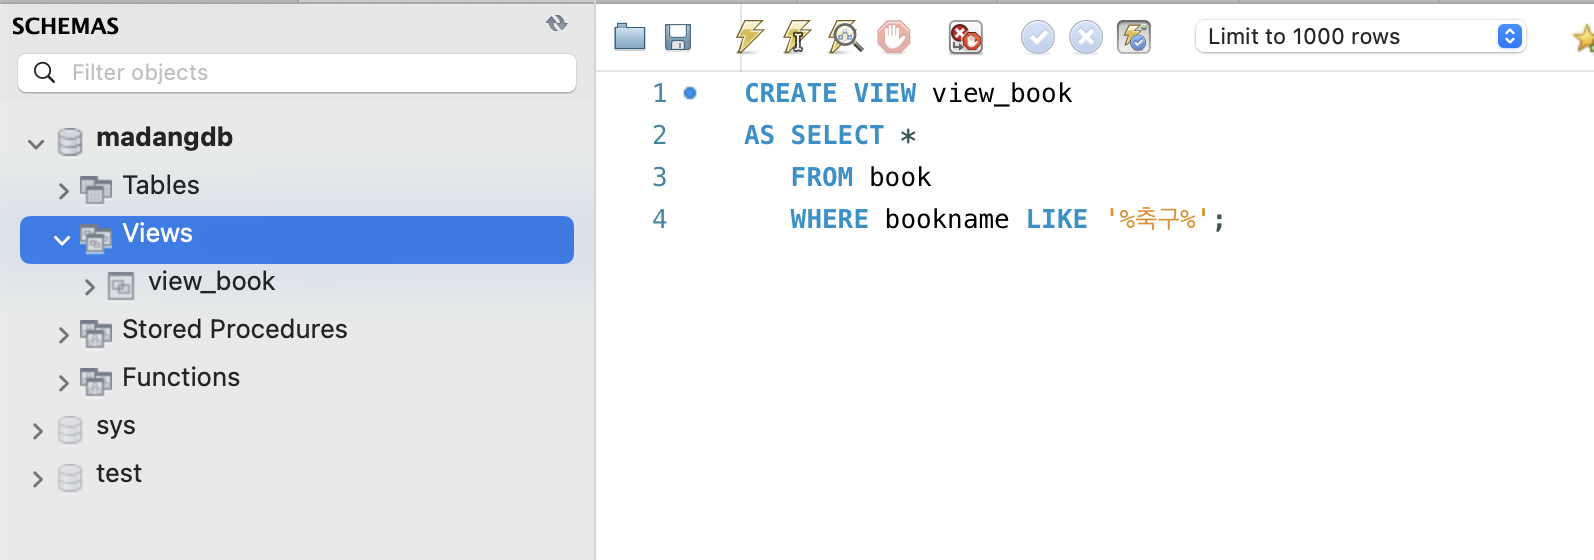This screenshot has width=1594, height=560.
Task: Open a SQL script file via folder icon
Action: tap(630, 37)
